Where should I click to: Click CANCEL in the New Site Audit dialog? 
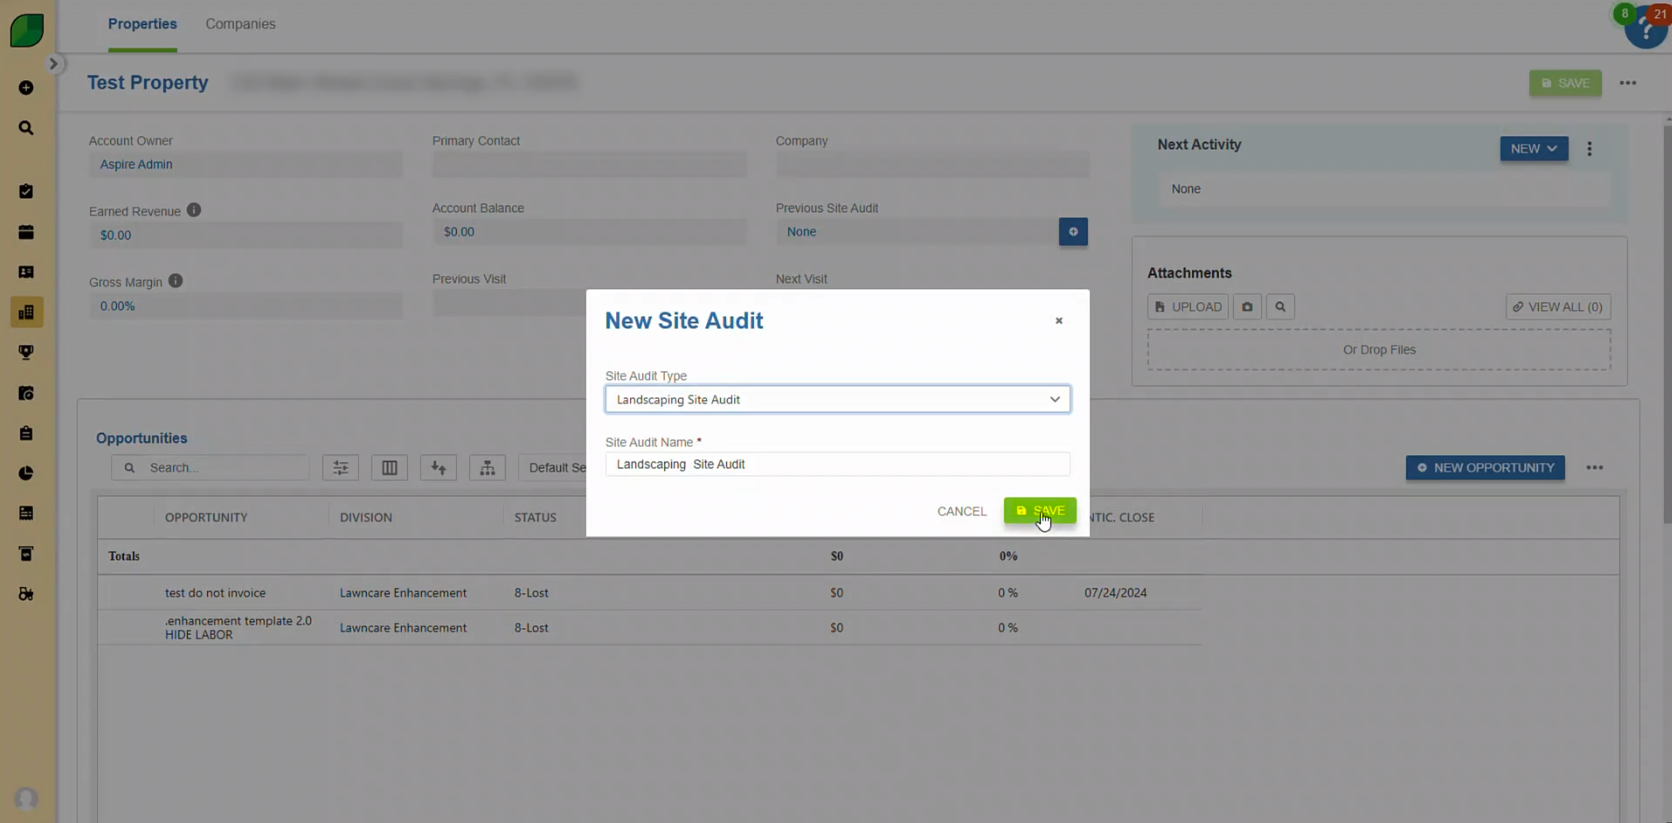tap(961, 511)
